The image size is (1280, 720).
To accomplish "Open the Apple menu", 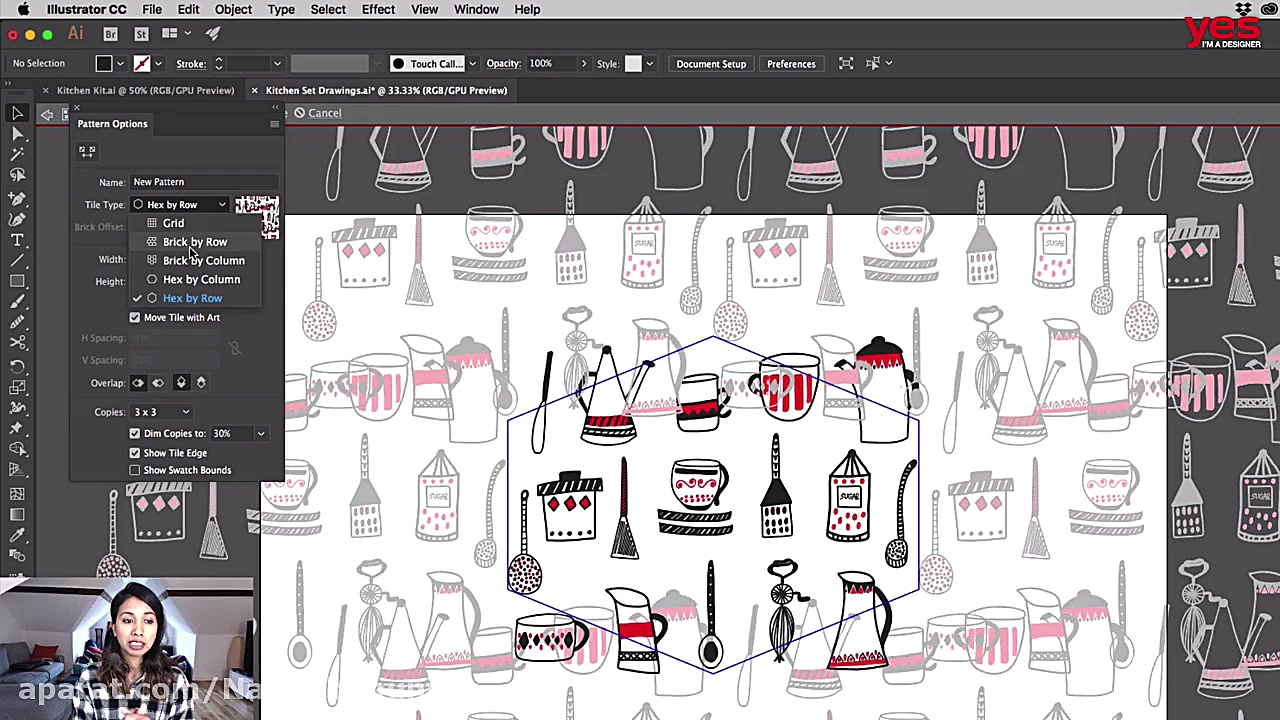I will click(22, 9).
